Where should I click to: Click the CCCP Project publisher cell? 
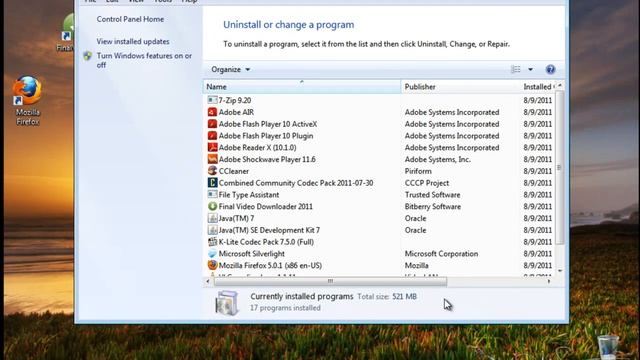click(427, 183)
